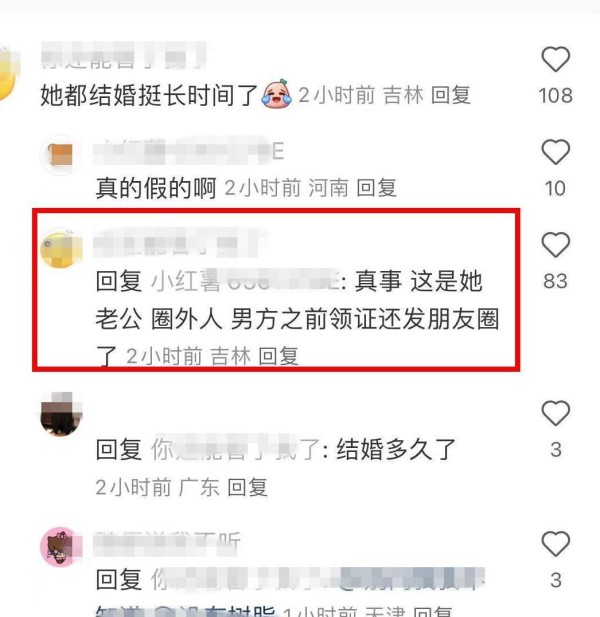600x617 pixels.
Task: Tap 回复 next to 天津
Action: [433, 612]
